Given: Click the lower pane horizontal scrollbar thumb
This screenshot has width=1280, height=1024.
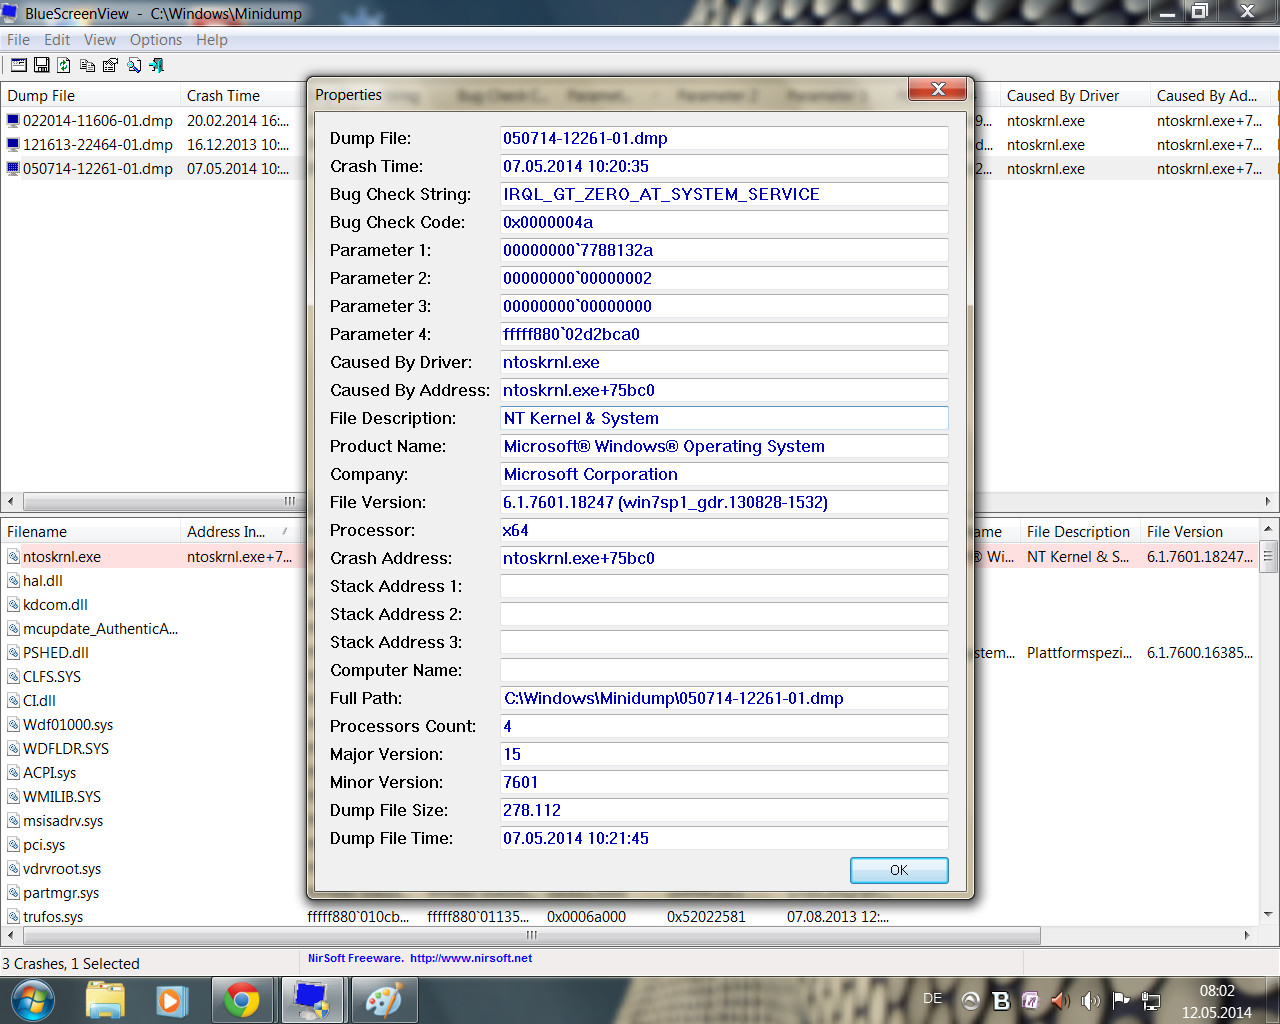Looking at the screenshot, I should coord(532,936).
